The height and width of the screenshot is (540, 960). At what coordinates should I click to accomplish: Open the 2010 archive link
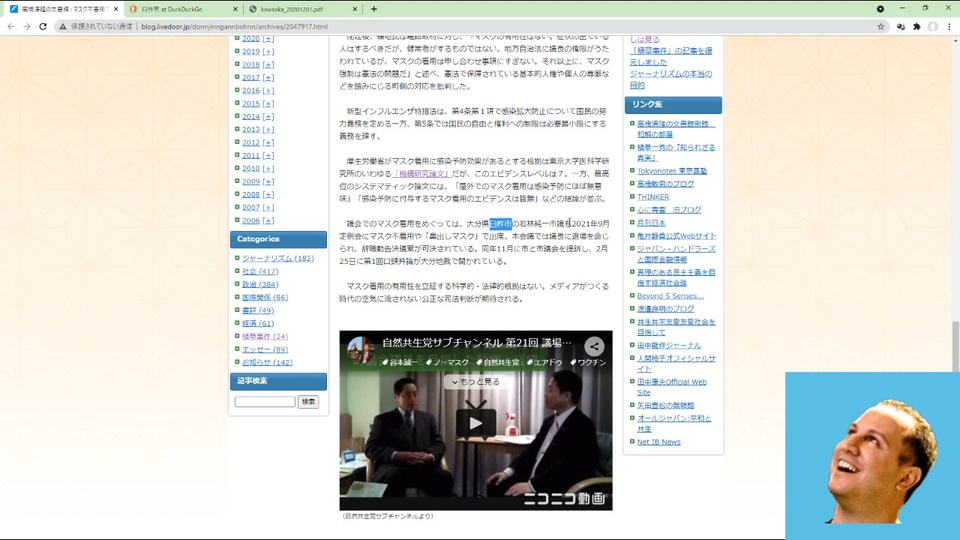(x=251, y=168)
